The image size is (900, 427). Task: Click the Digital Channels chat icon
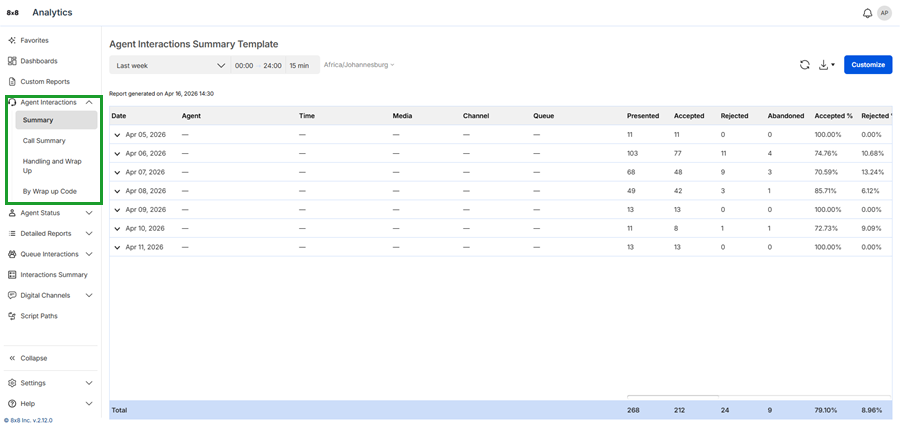(12, 296)
